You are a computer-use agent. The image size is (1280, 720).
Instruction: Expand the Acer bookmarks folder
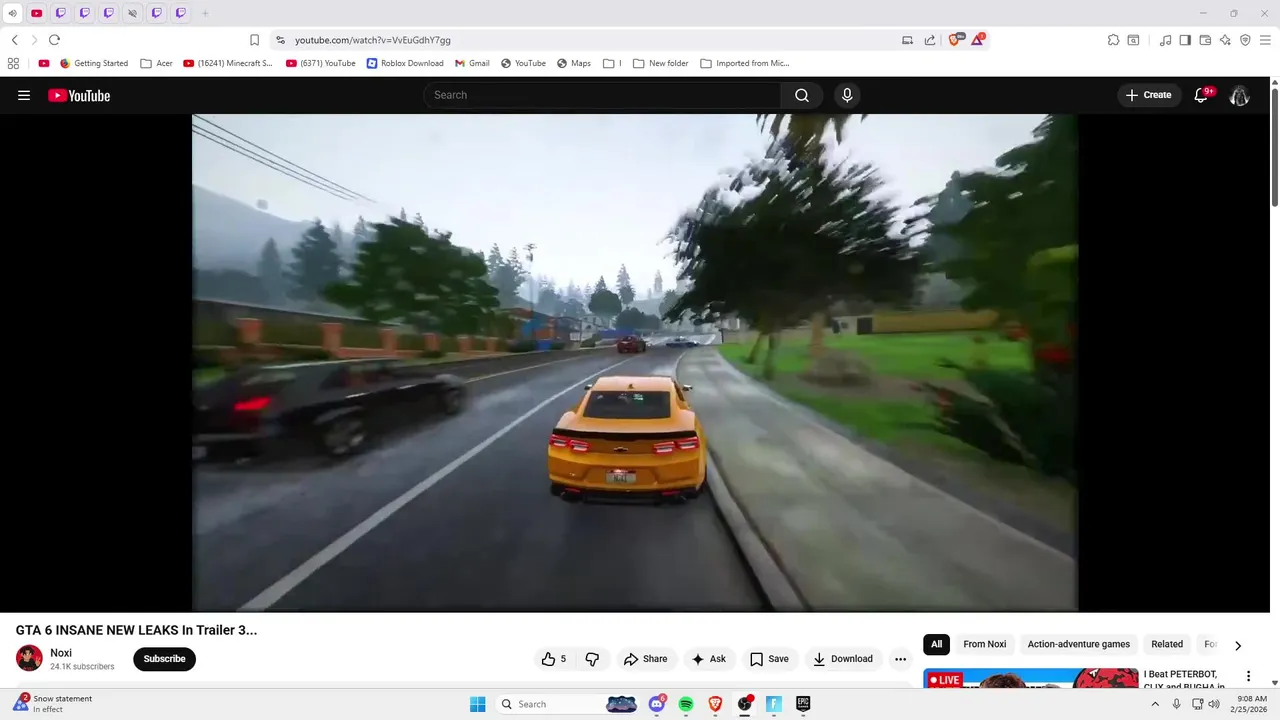pyautogui.click(x=157, y=63)
